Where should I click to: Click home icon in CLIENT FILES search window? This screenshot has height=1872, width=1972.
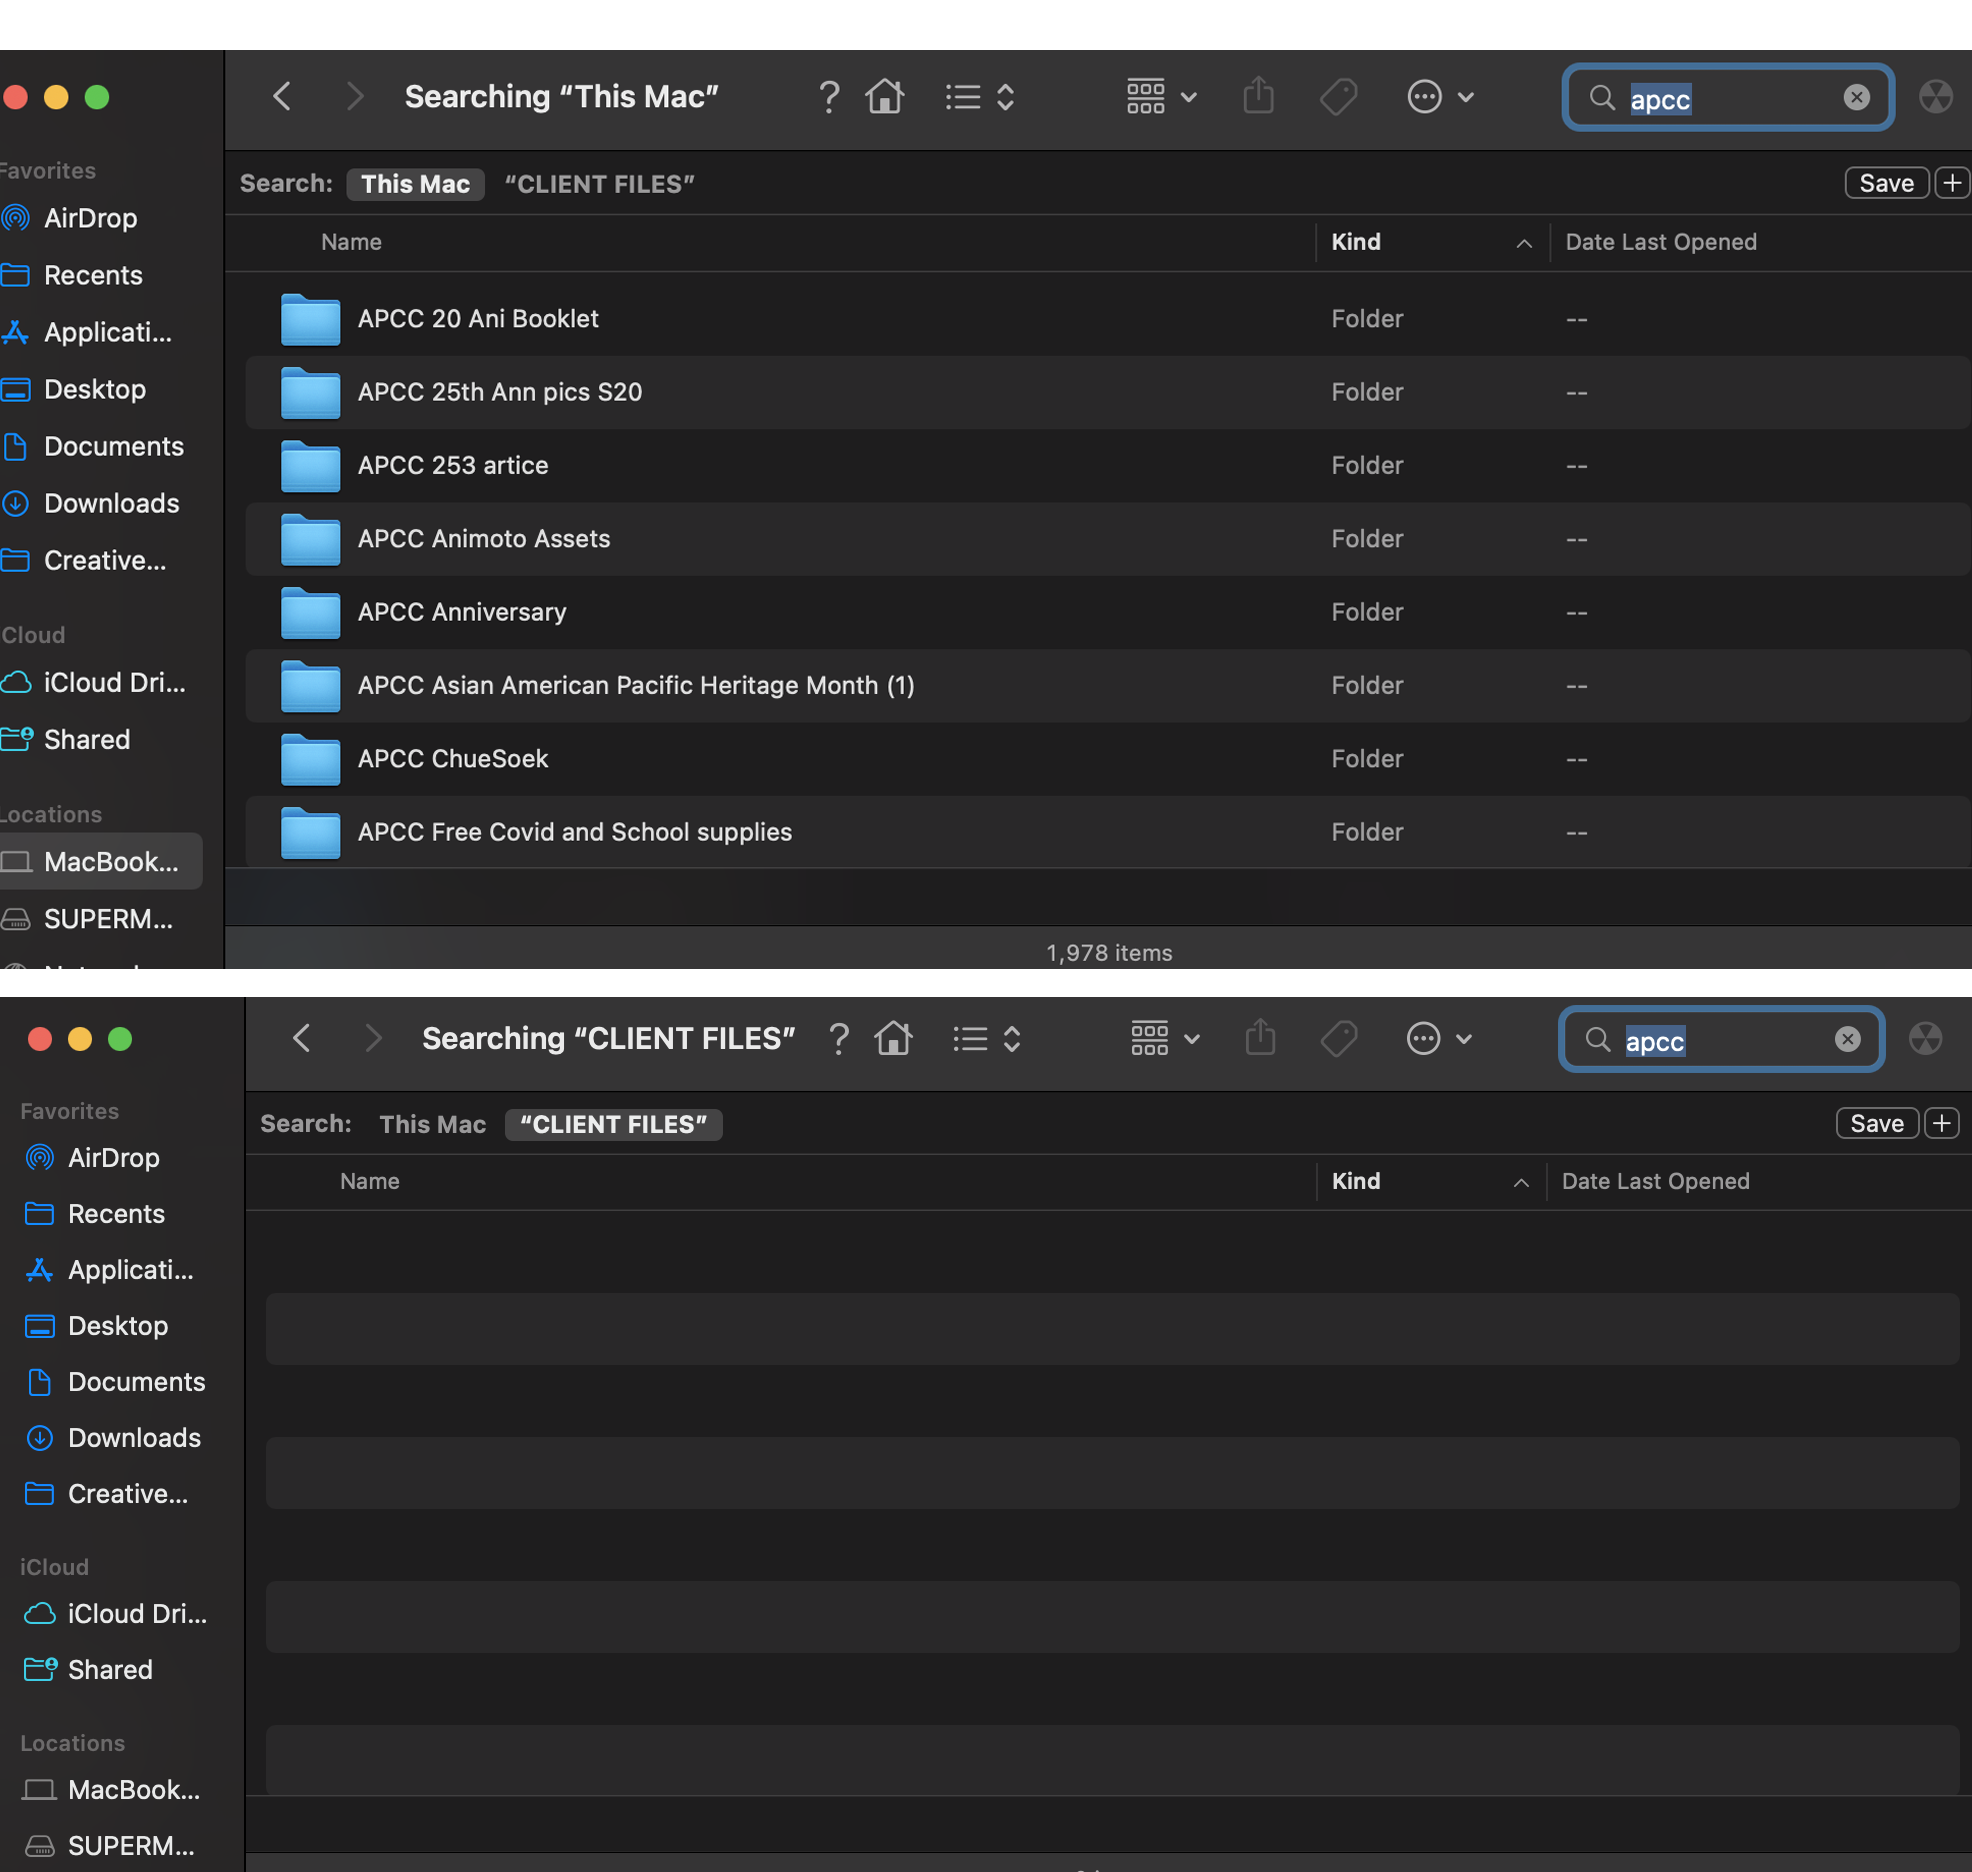[x=893, y=1039]
